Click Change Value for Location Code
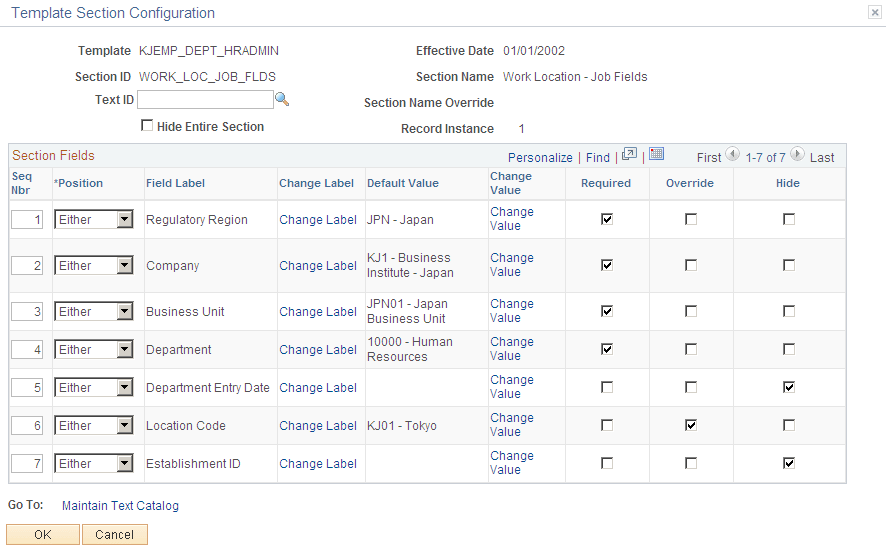 512,424
